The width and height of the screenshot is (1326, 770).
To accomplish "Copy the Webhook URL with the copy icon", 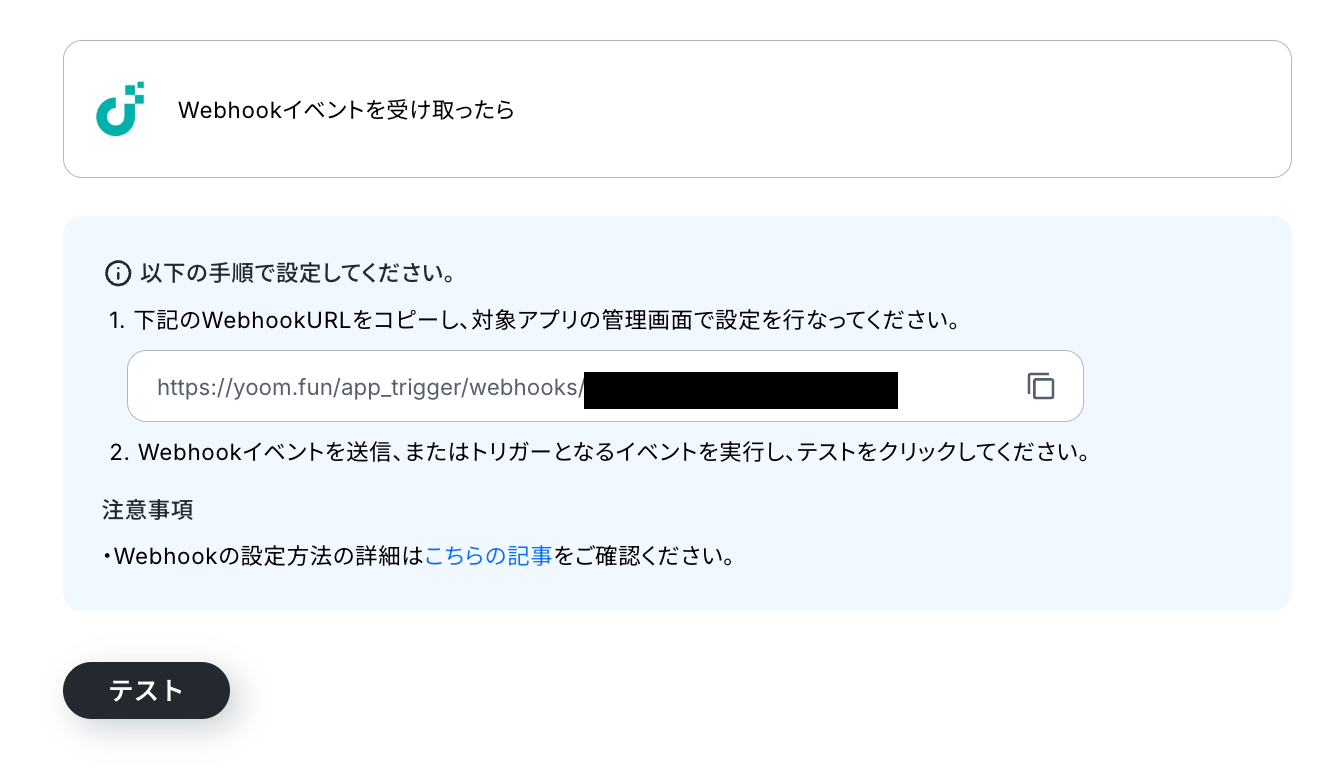I will 1041,386.
